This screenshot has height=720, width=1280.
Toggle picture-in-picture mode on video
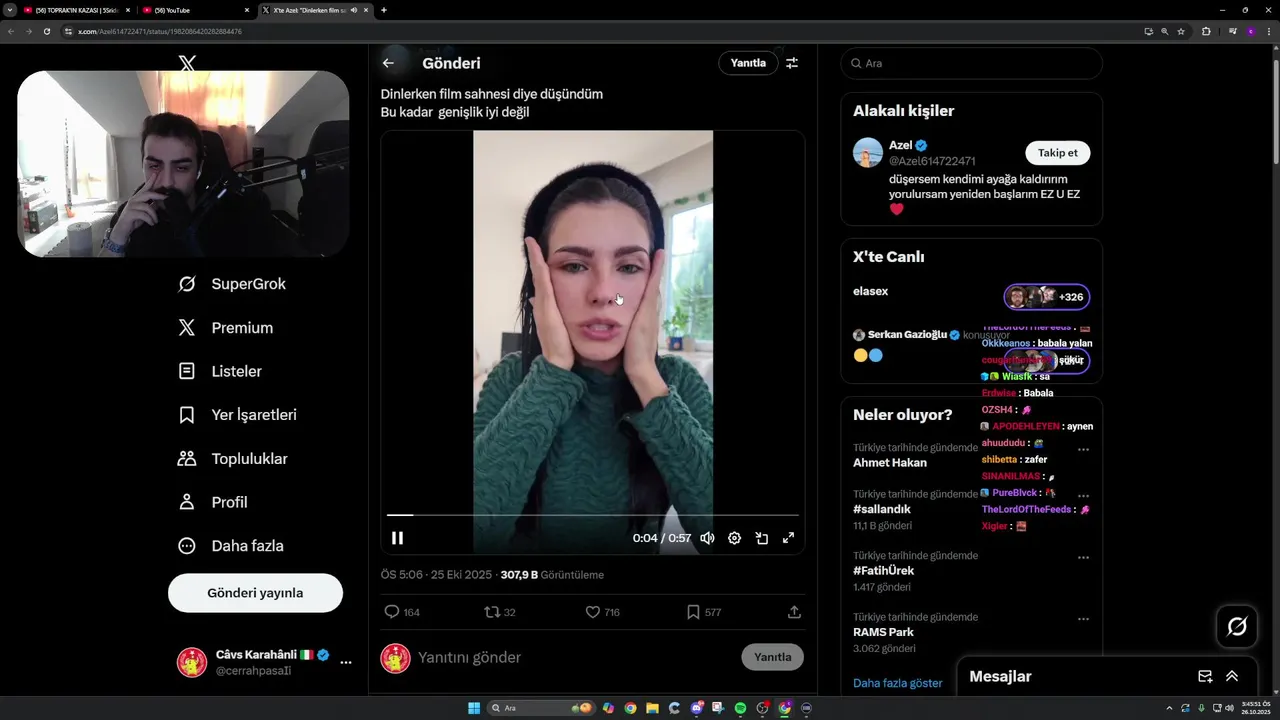pyautogui.click(x=761, y=538)
